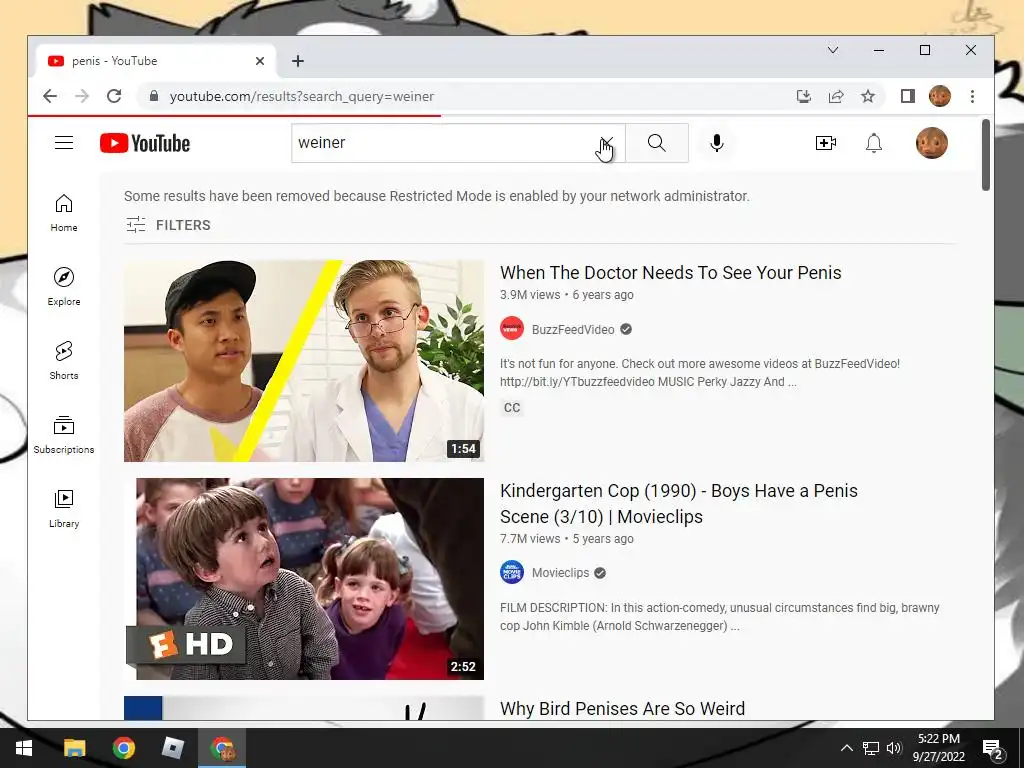Open the volume tray icon
1024x768 pixels.
893,748
